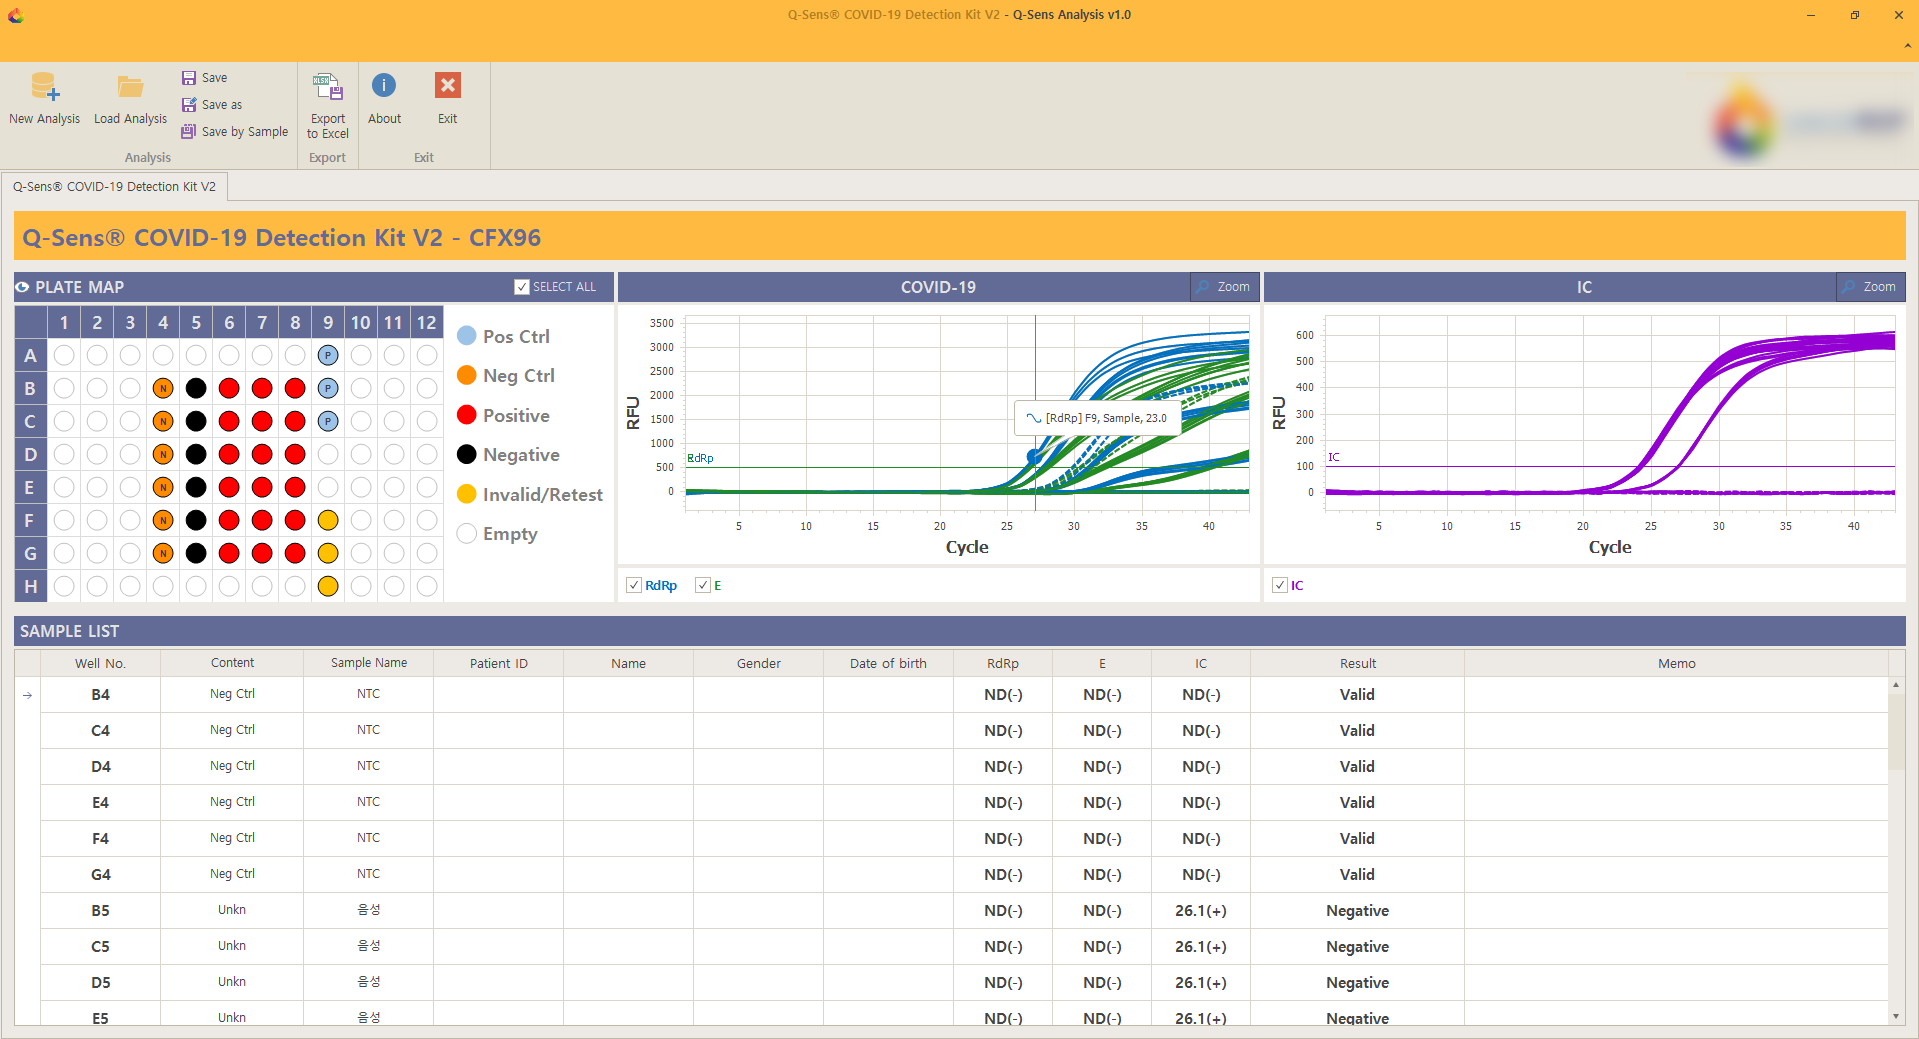Viewport: 1919px width, 1039px height.
Task: Click Save by Sample icon
Action: 189,132
